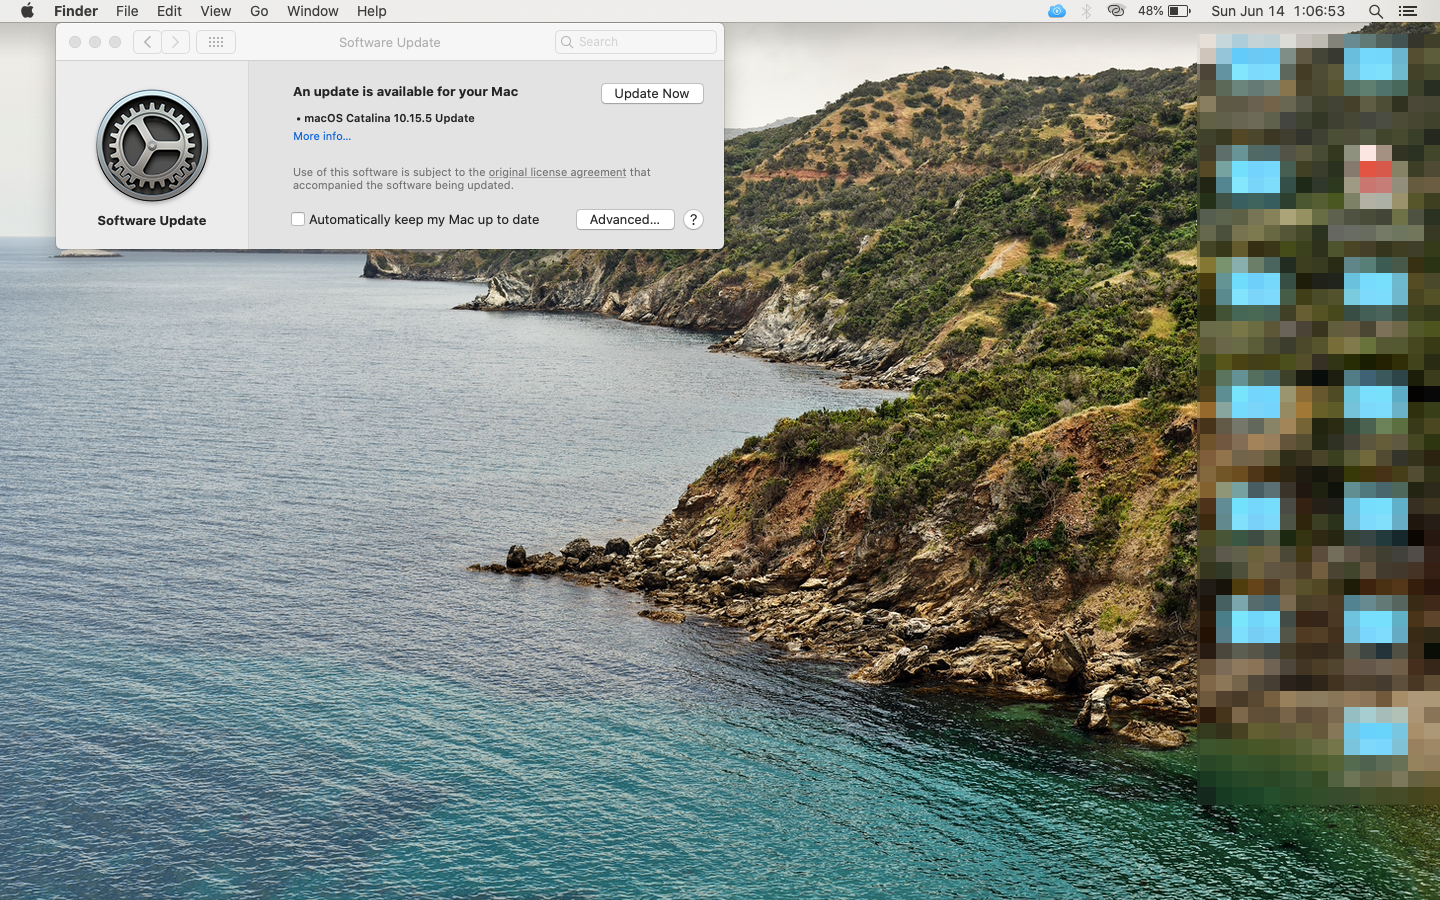1440x900 pixels.
Task: Click the battery status indicator
Action: point(1164,11)
